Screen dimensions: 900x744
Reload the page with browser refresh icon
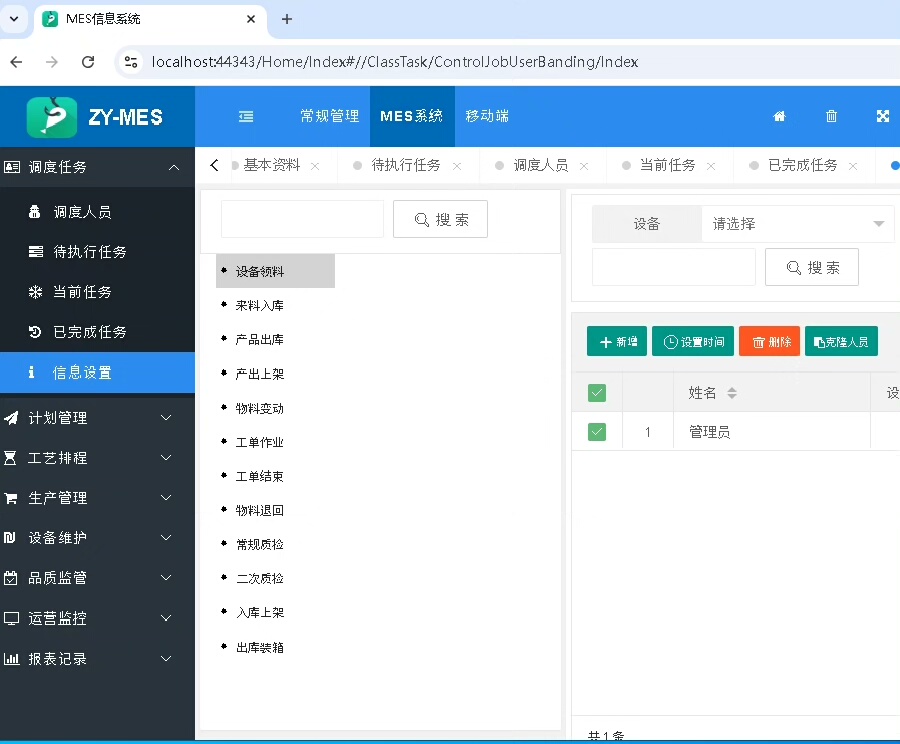[x=88, y=62]
